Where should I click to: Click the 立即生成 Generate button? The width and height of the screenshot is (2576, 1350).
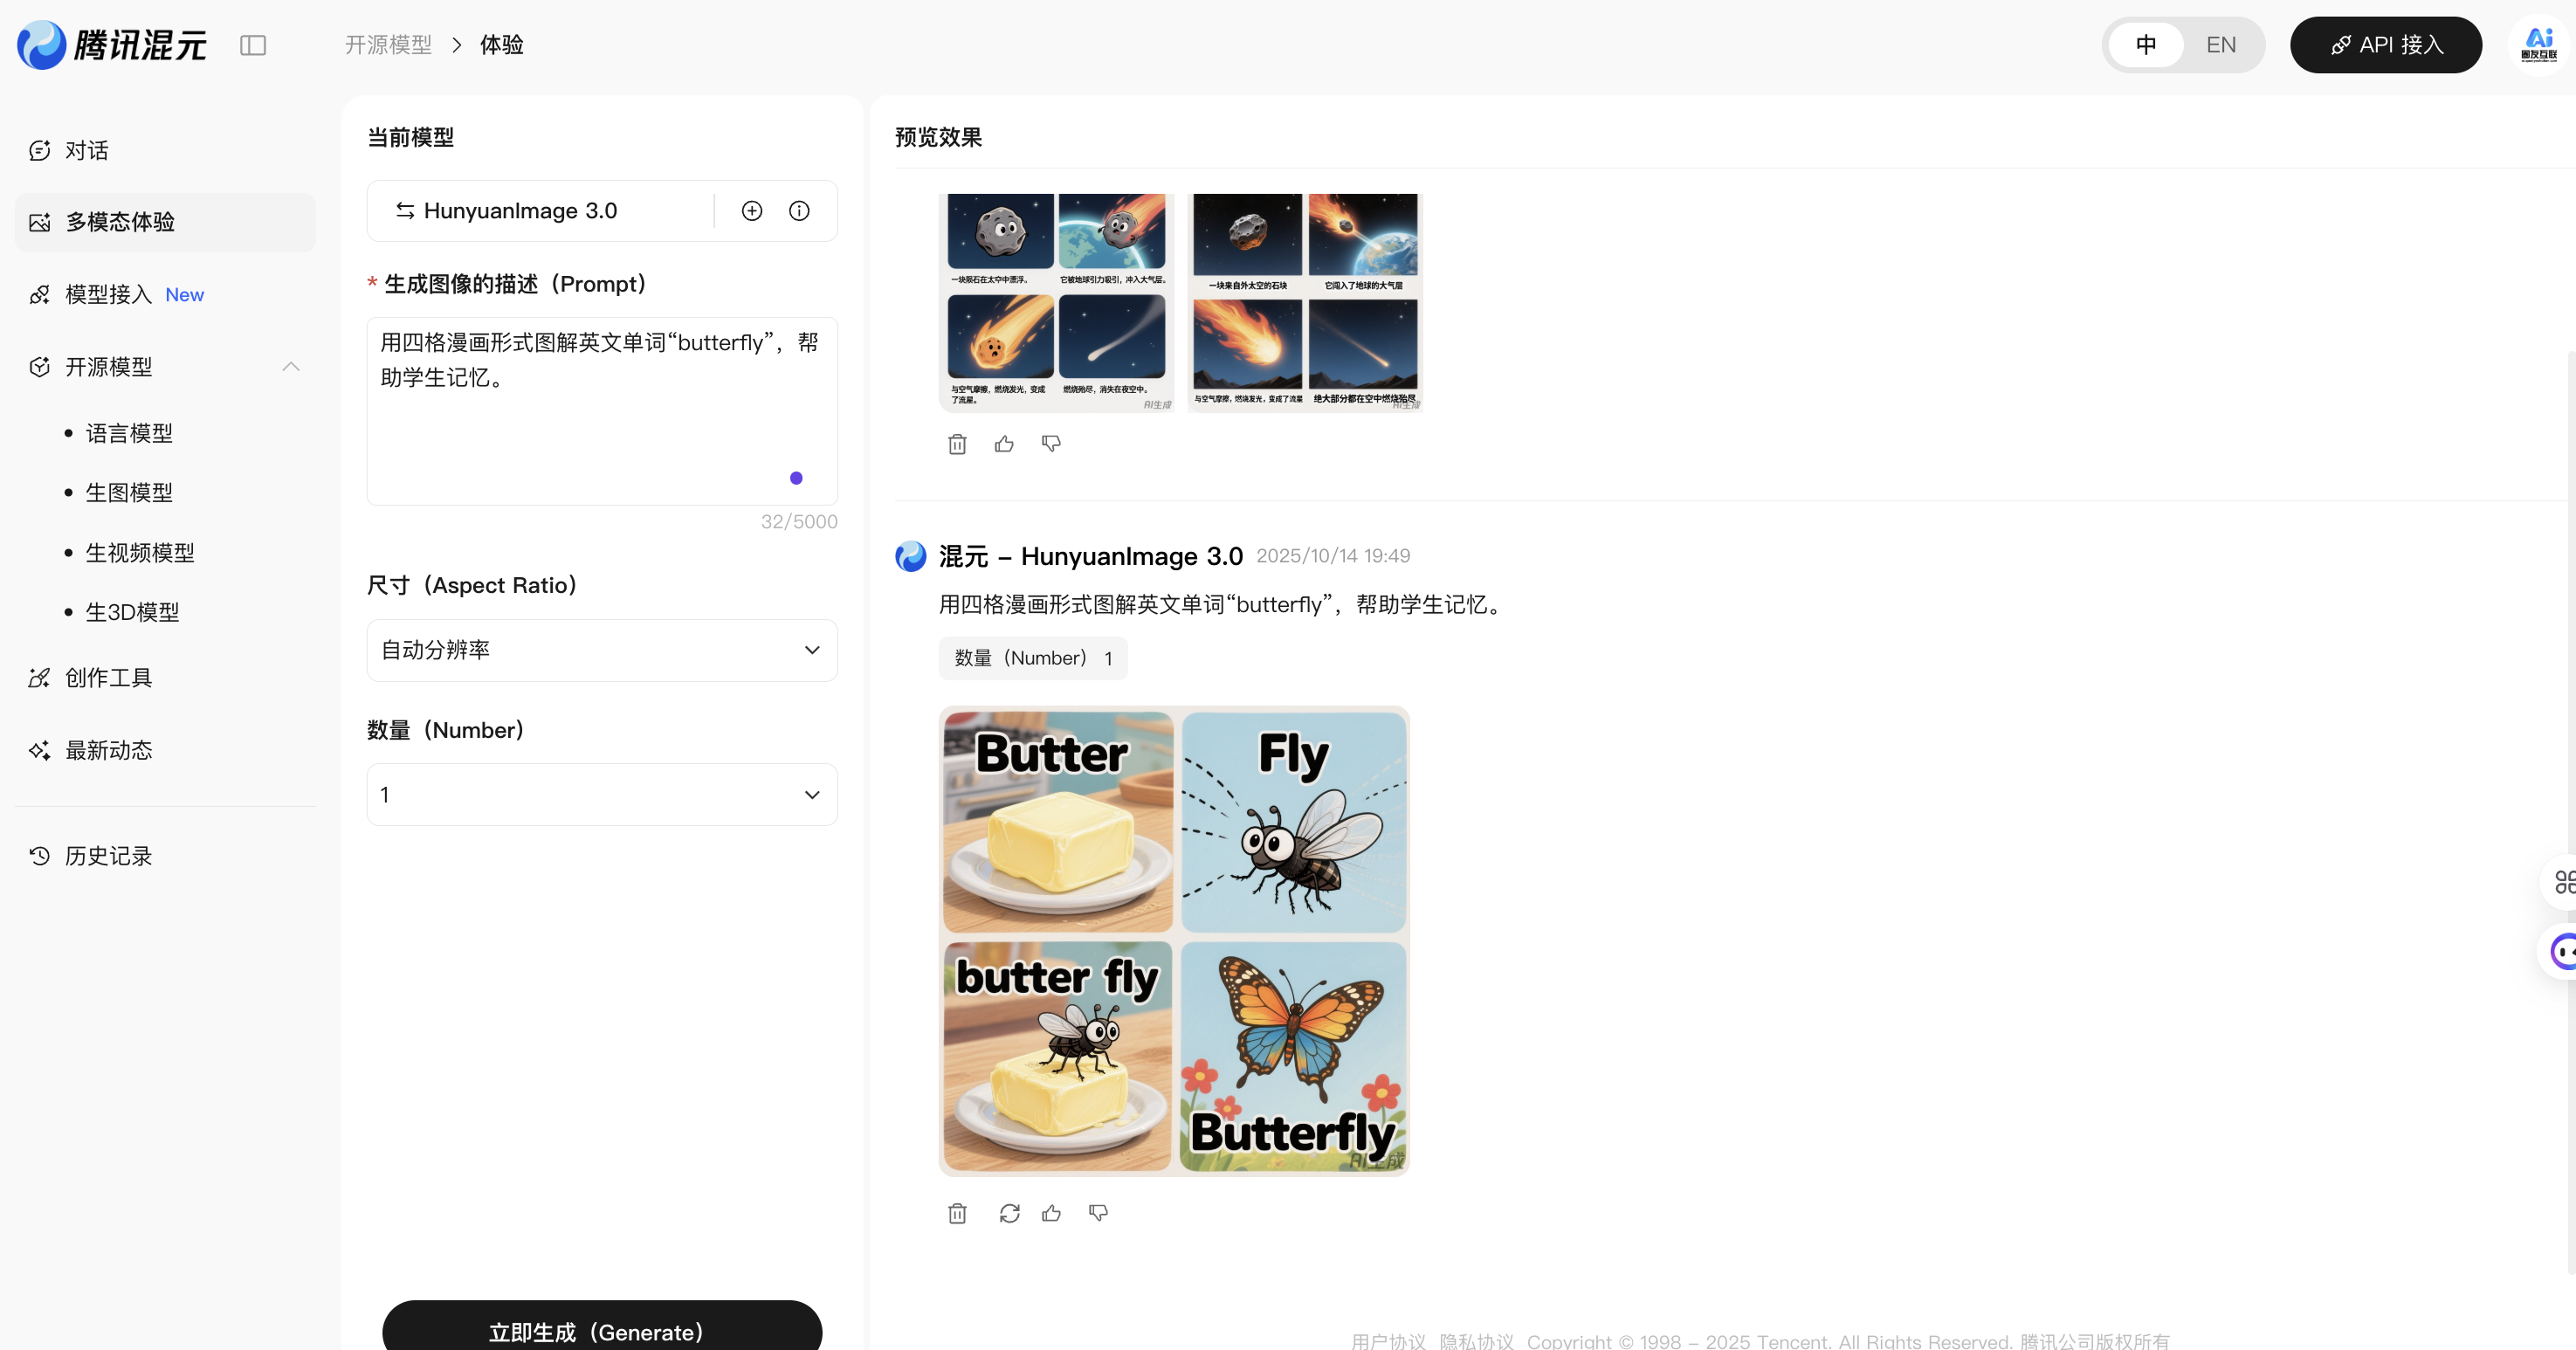602,1330
